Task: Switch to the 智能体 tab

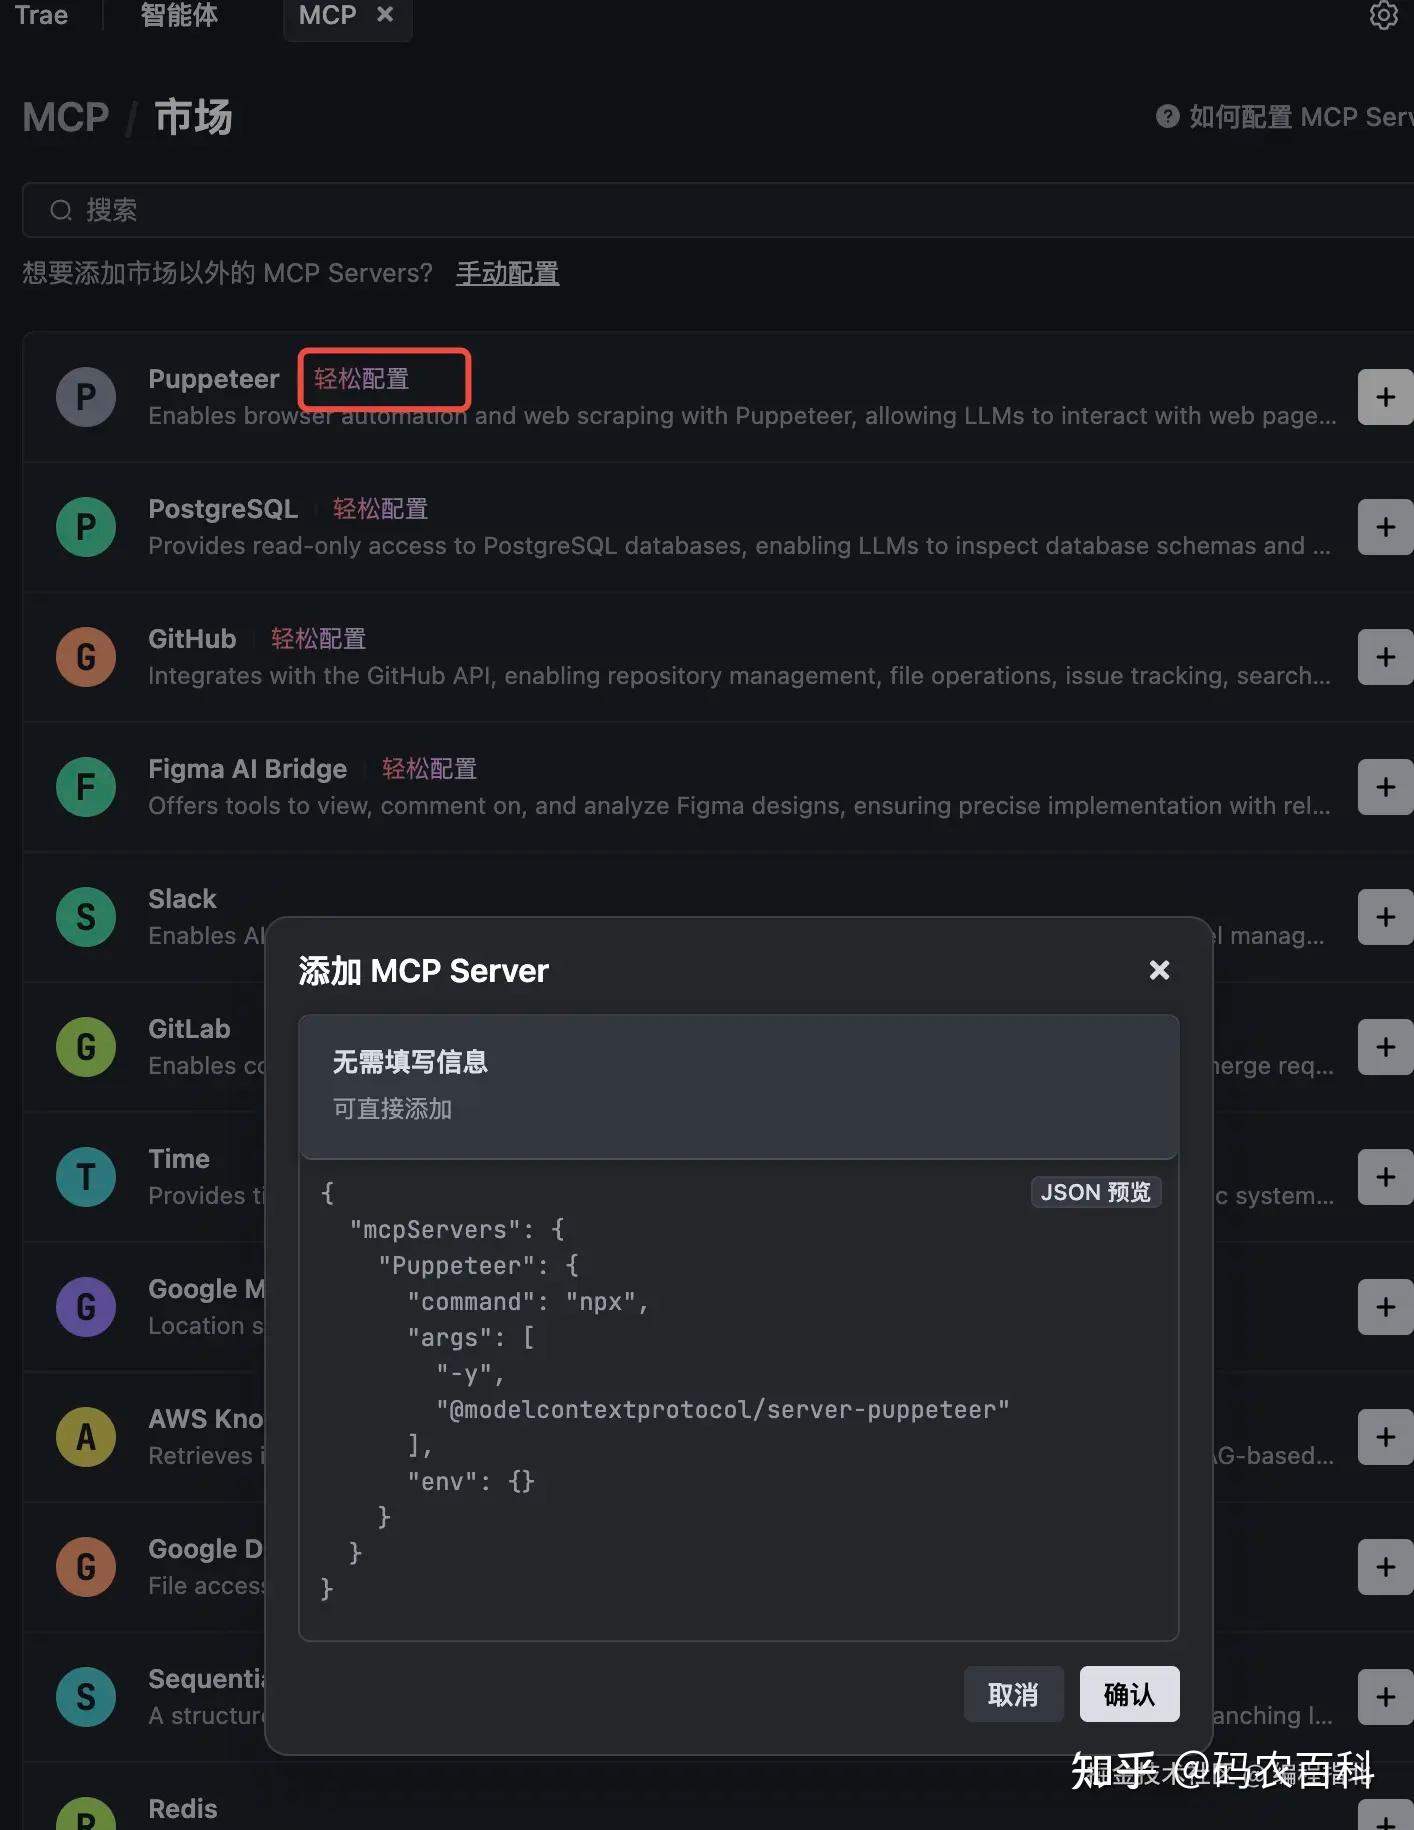Action: (179, 15)
